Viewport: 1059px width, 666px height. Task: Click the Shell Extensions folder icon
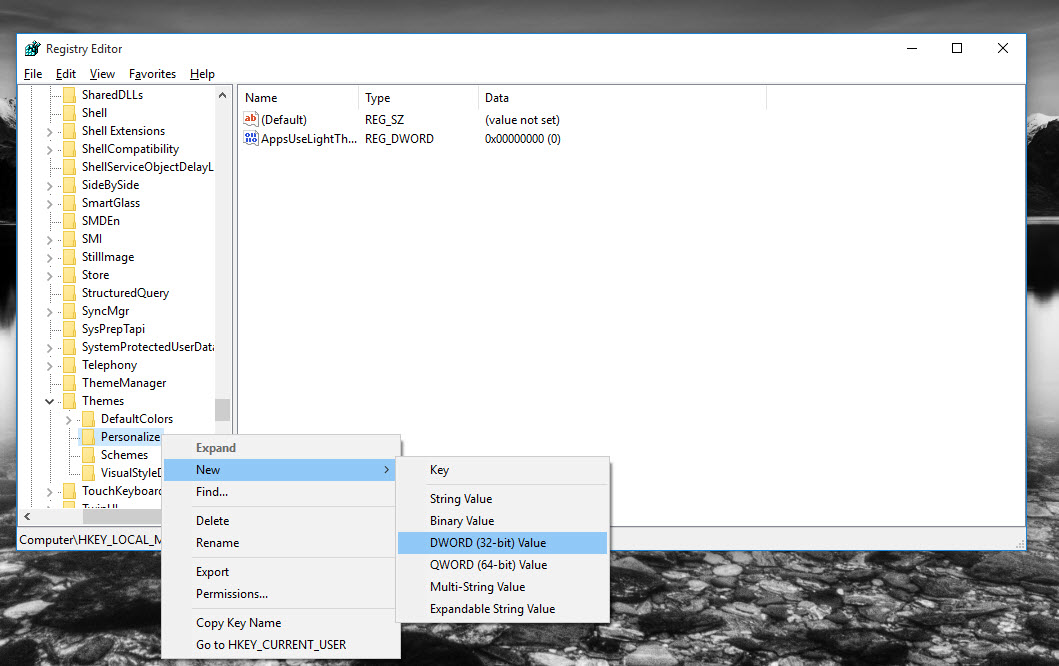pos(70,130)
